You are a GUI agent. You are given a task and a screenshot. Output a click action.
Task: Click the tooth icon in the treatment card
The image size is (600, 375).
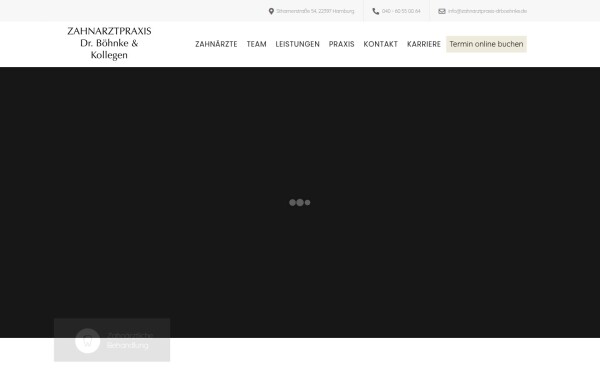click(x=88, y=341)
